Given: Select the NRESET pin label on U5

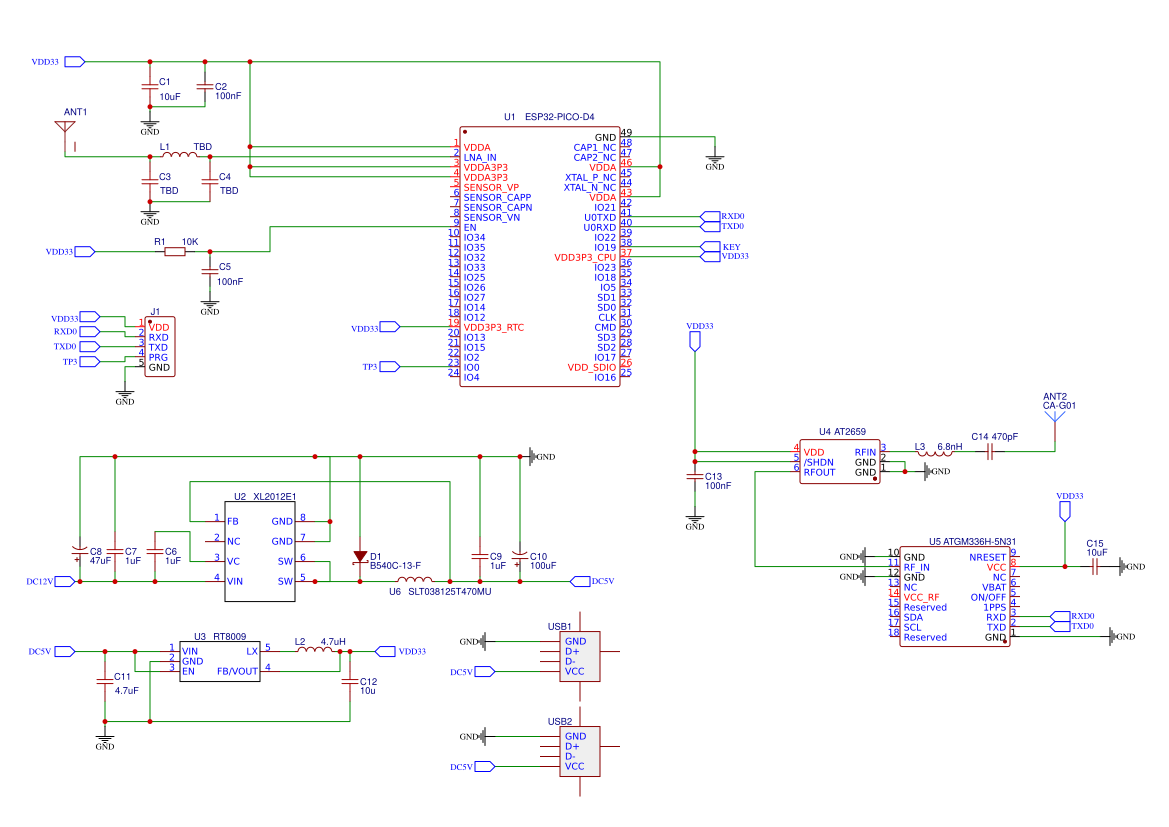Looking at the screenshot, I should click(x=988, y=558).
